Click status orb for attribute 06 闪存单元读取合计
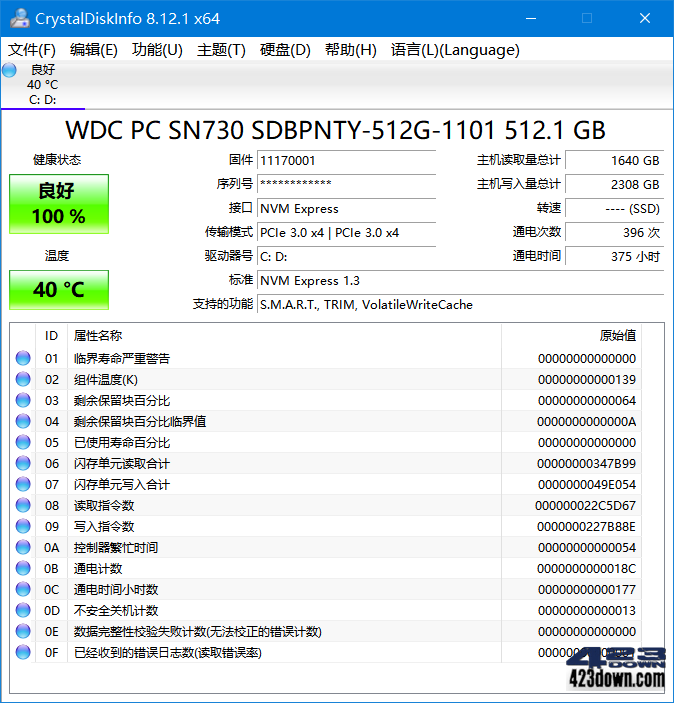Screen dimensions: 674x703 (23, 463)
